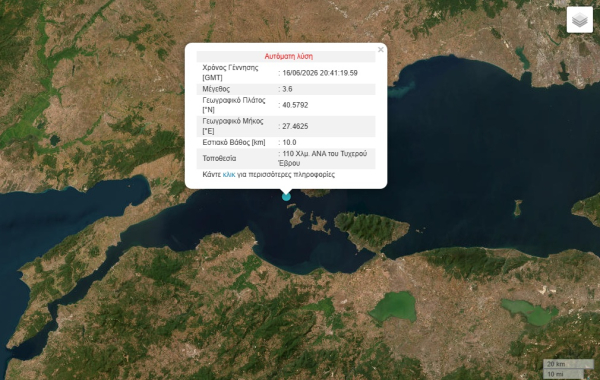
Task: Click the blue earthquake epicenter marker
Action: click(286, 197)
